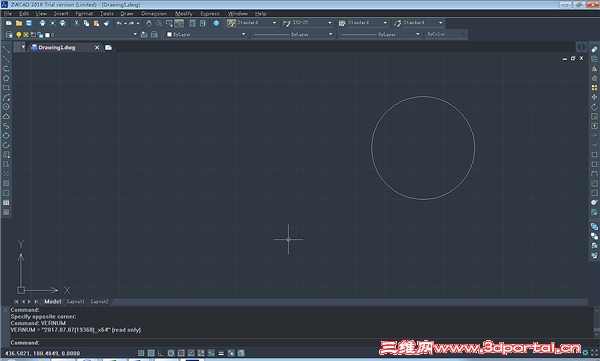Image resolution: width=600 pixels, height=361 pixels.
Task: Open the table style Standard dropdown
Action: click(x=385, y=23)
